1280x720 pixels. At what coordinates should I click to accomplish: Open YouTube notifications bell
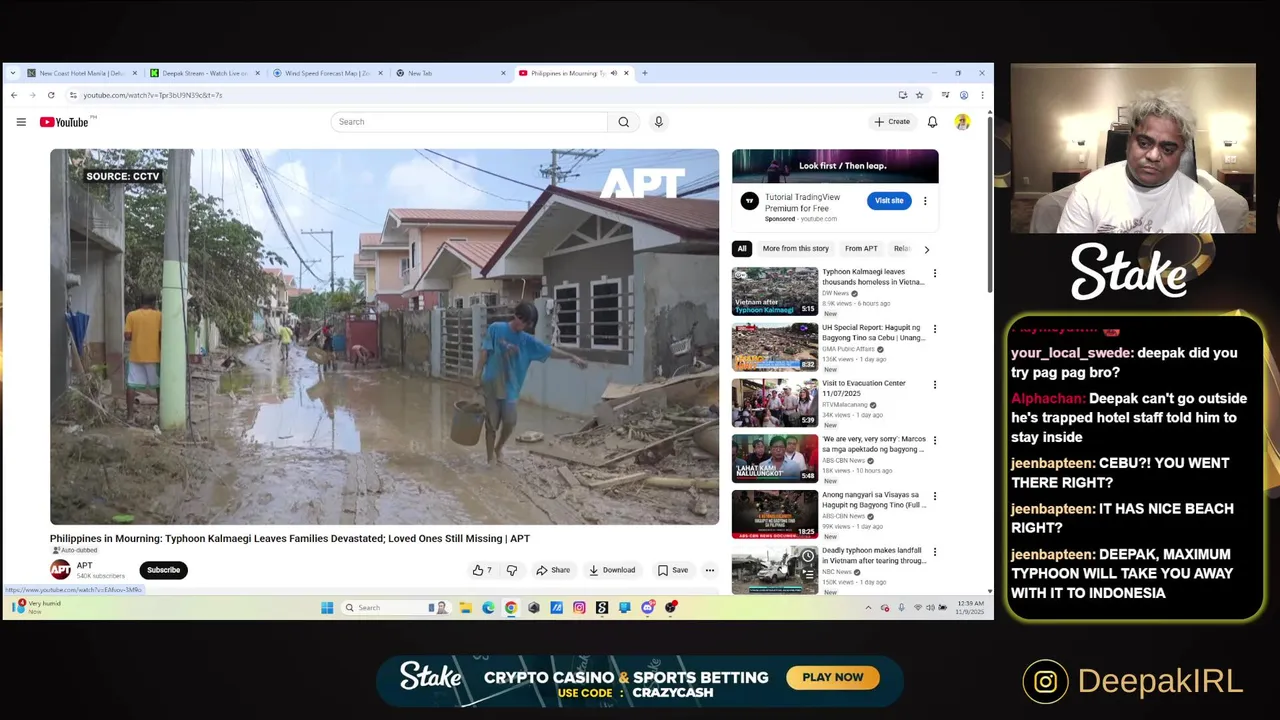(x=932, y=122)
